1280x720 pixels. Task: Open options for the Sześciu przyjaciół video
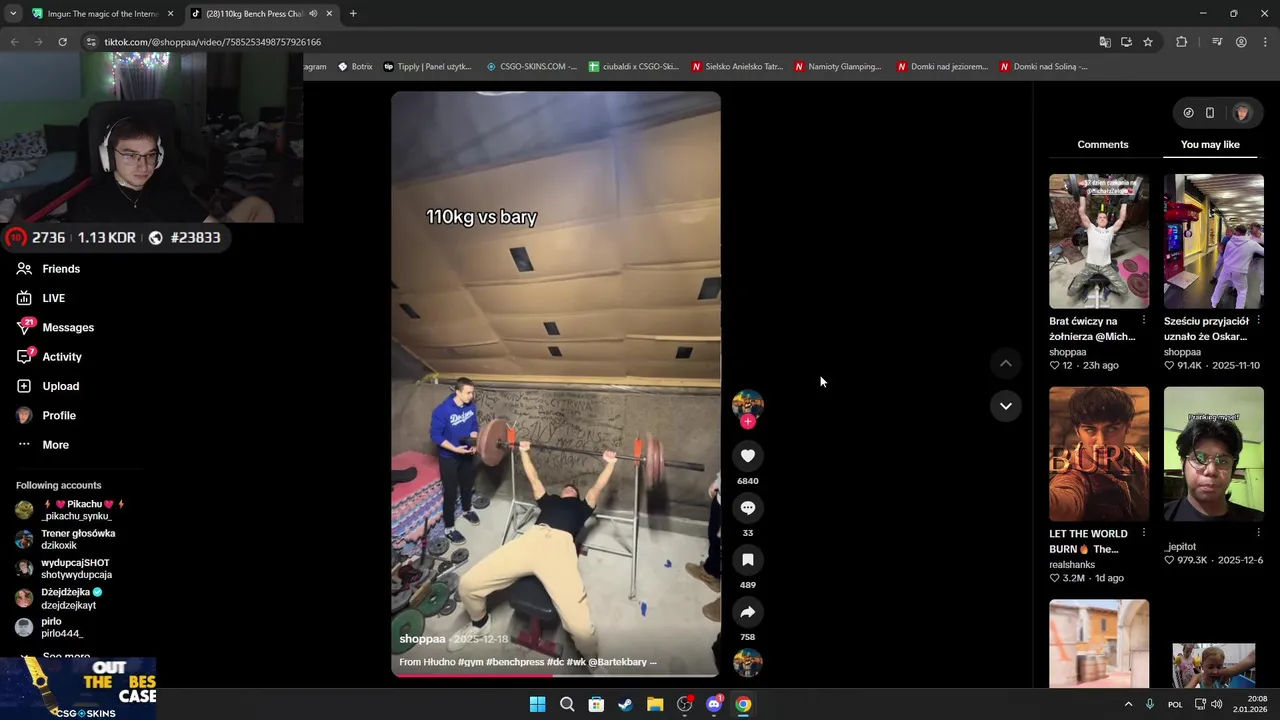(1258, 320)
